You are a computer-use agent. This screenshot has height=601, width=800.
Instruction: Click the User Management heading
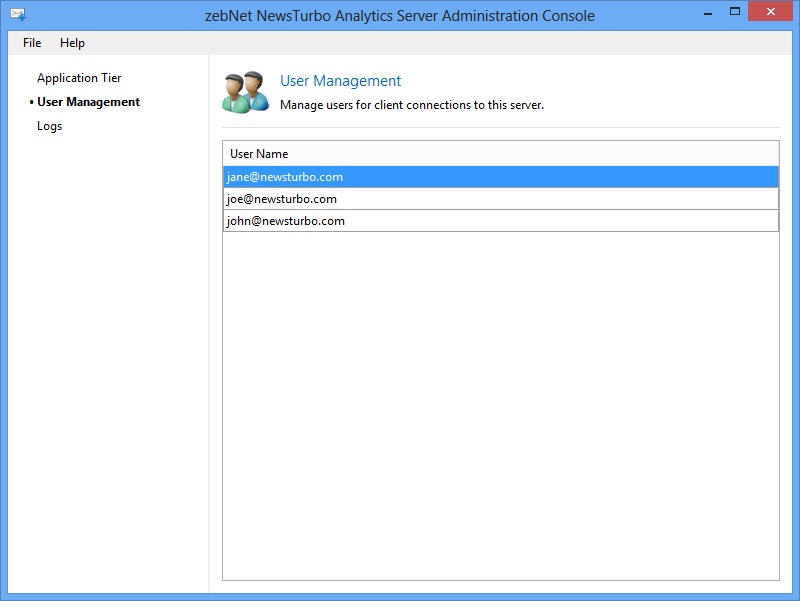pyautogui.click(x=340, y=81)
